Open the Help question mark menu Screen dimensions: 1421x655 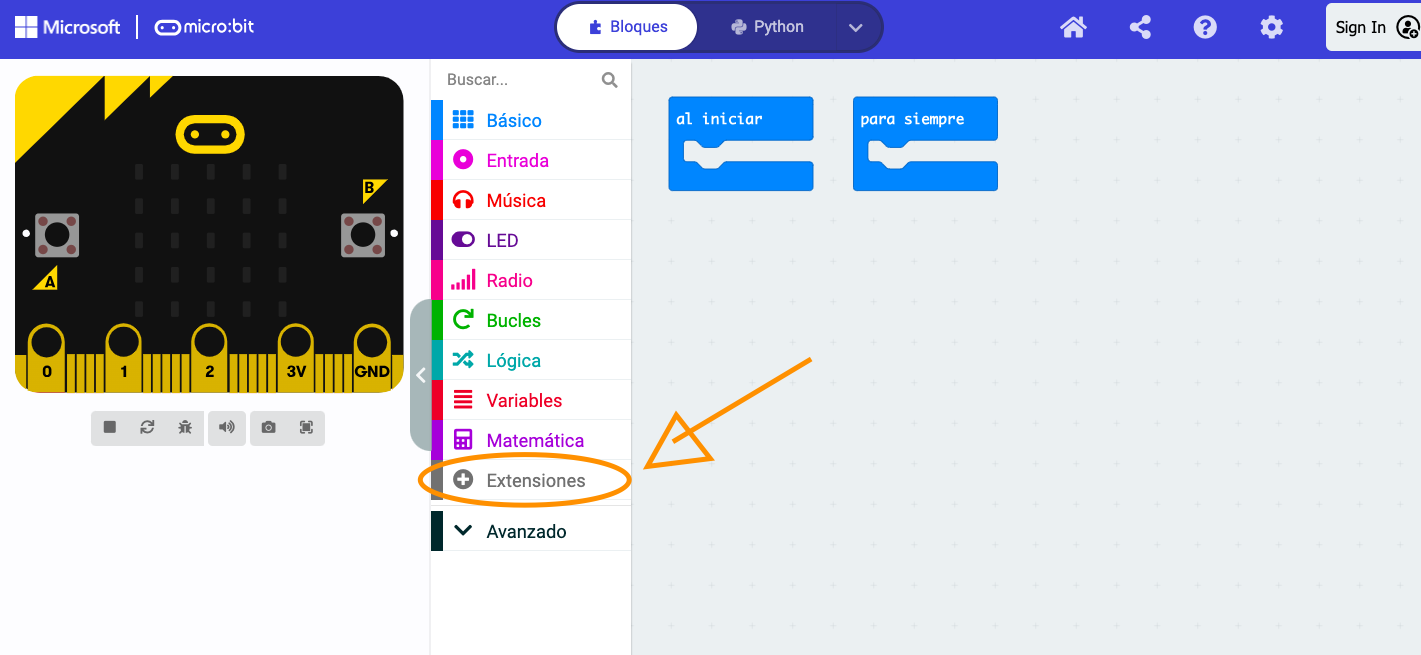coord(1205,27)
